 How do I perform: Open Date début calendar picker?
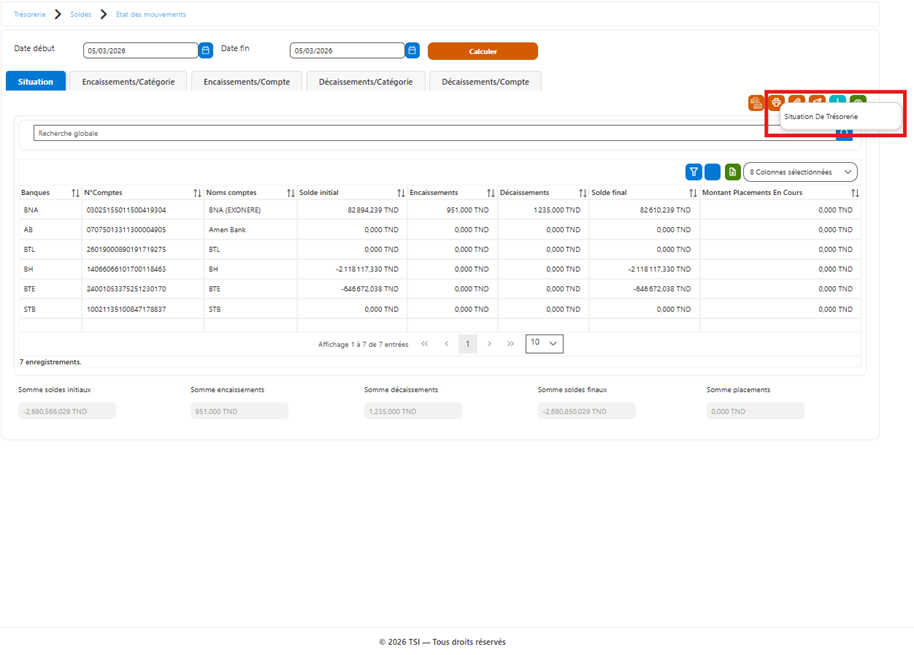click(x=206, y=51)
